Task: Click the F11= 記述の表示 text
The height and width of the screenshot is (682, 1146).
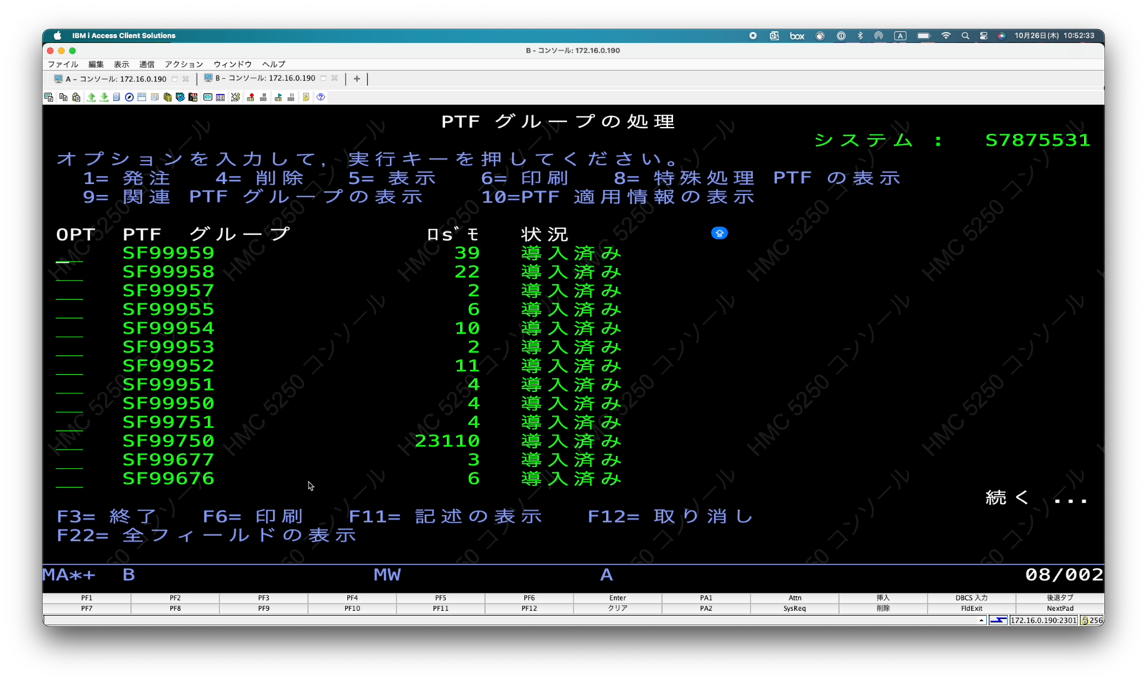Action: [445, 516]
